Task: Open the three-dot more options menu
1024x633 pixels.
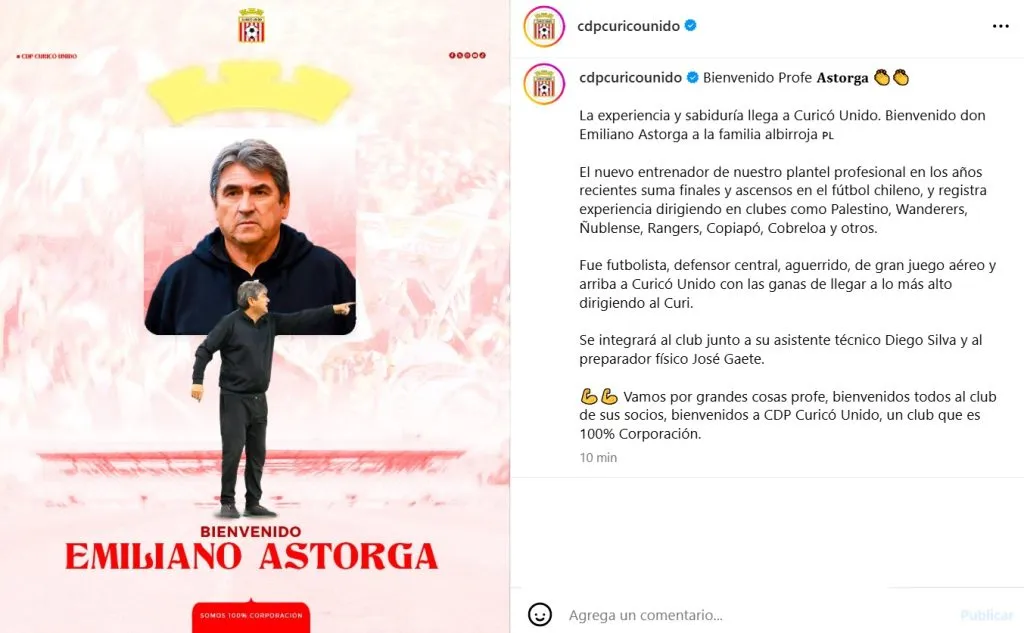Action: 1000,26
